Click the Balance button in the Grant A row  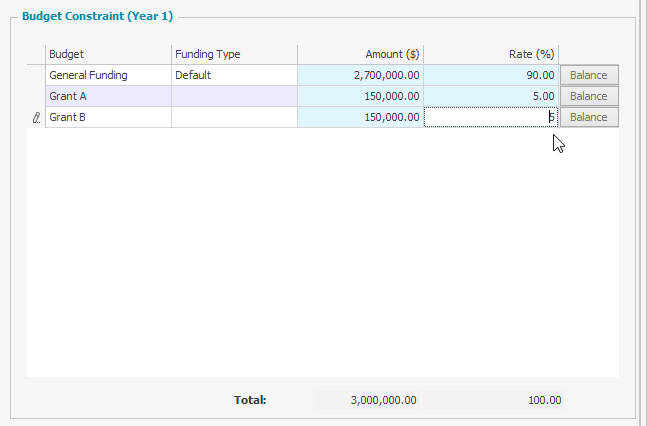click(x=589, y=96)
